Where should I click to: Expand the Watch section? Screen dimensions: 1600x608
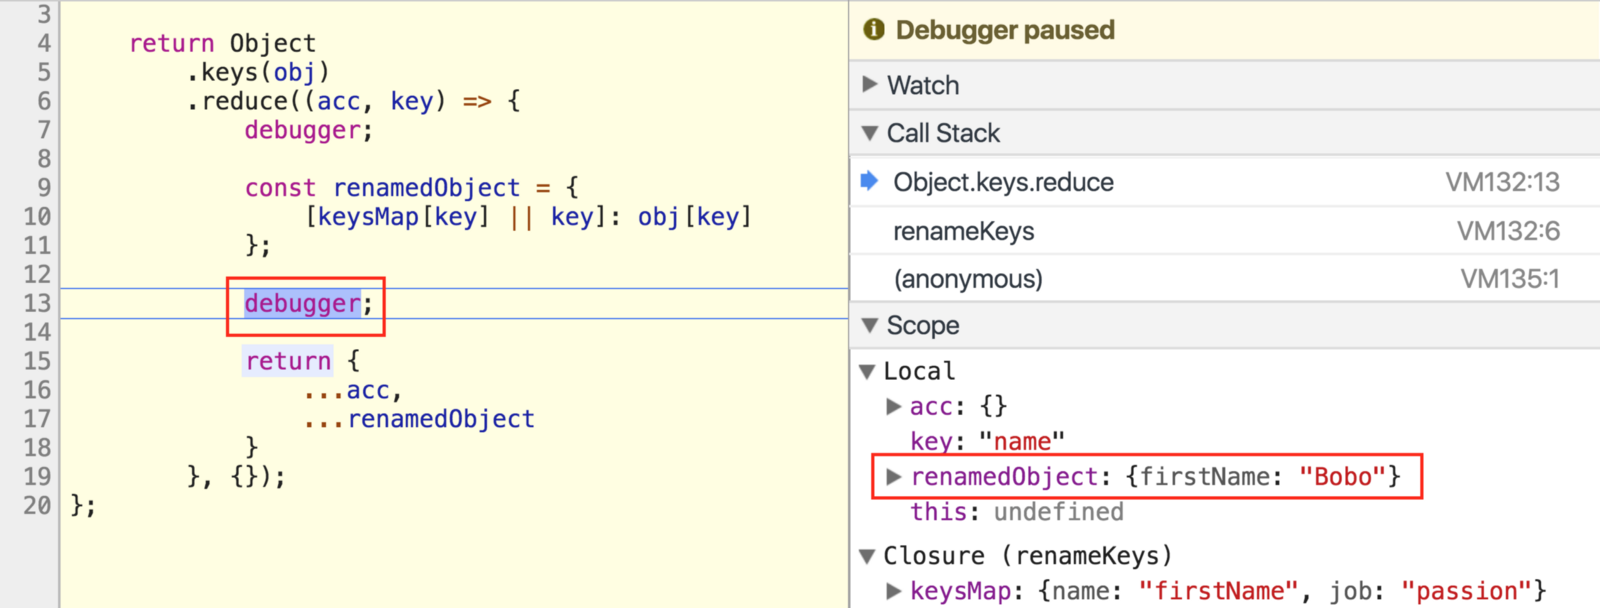click(870, 84)
